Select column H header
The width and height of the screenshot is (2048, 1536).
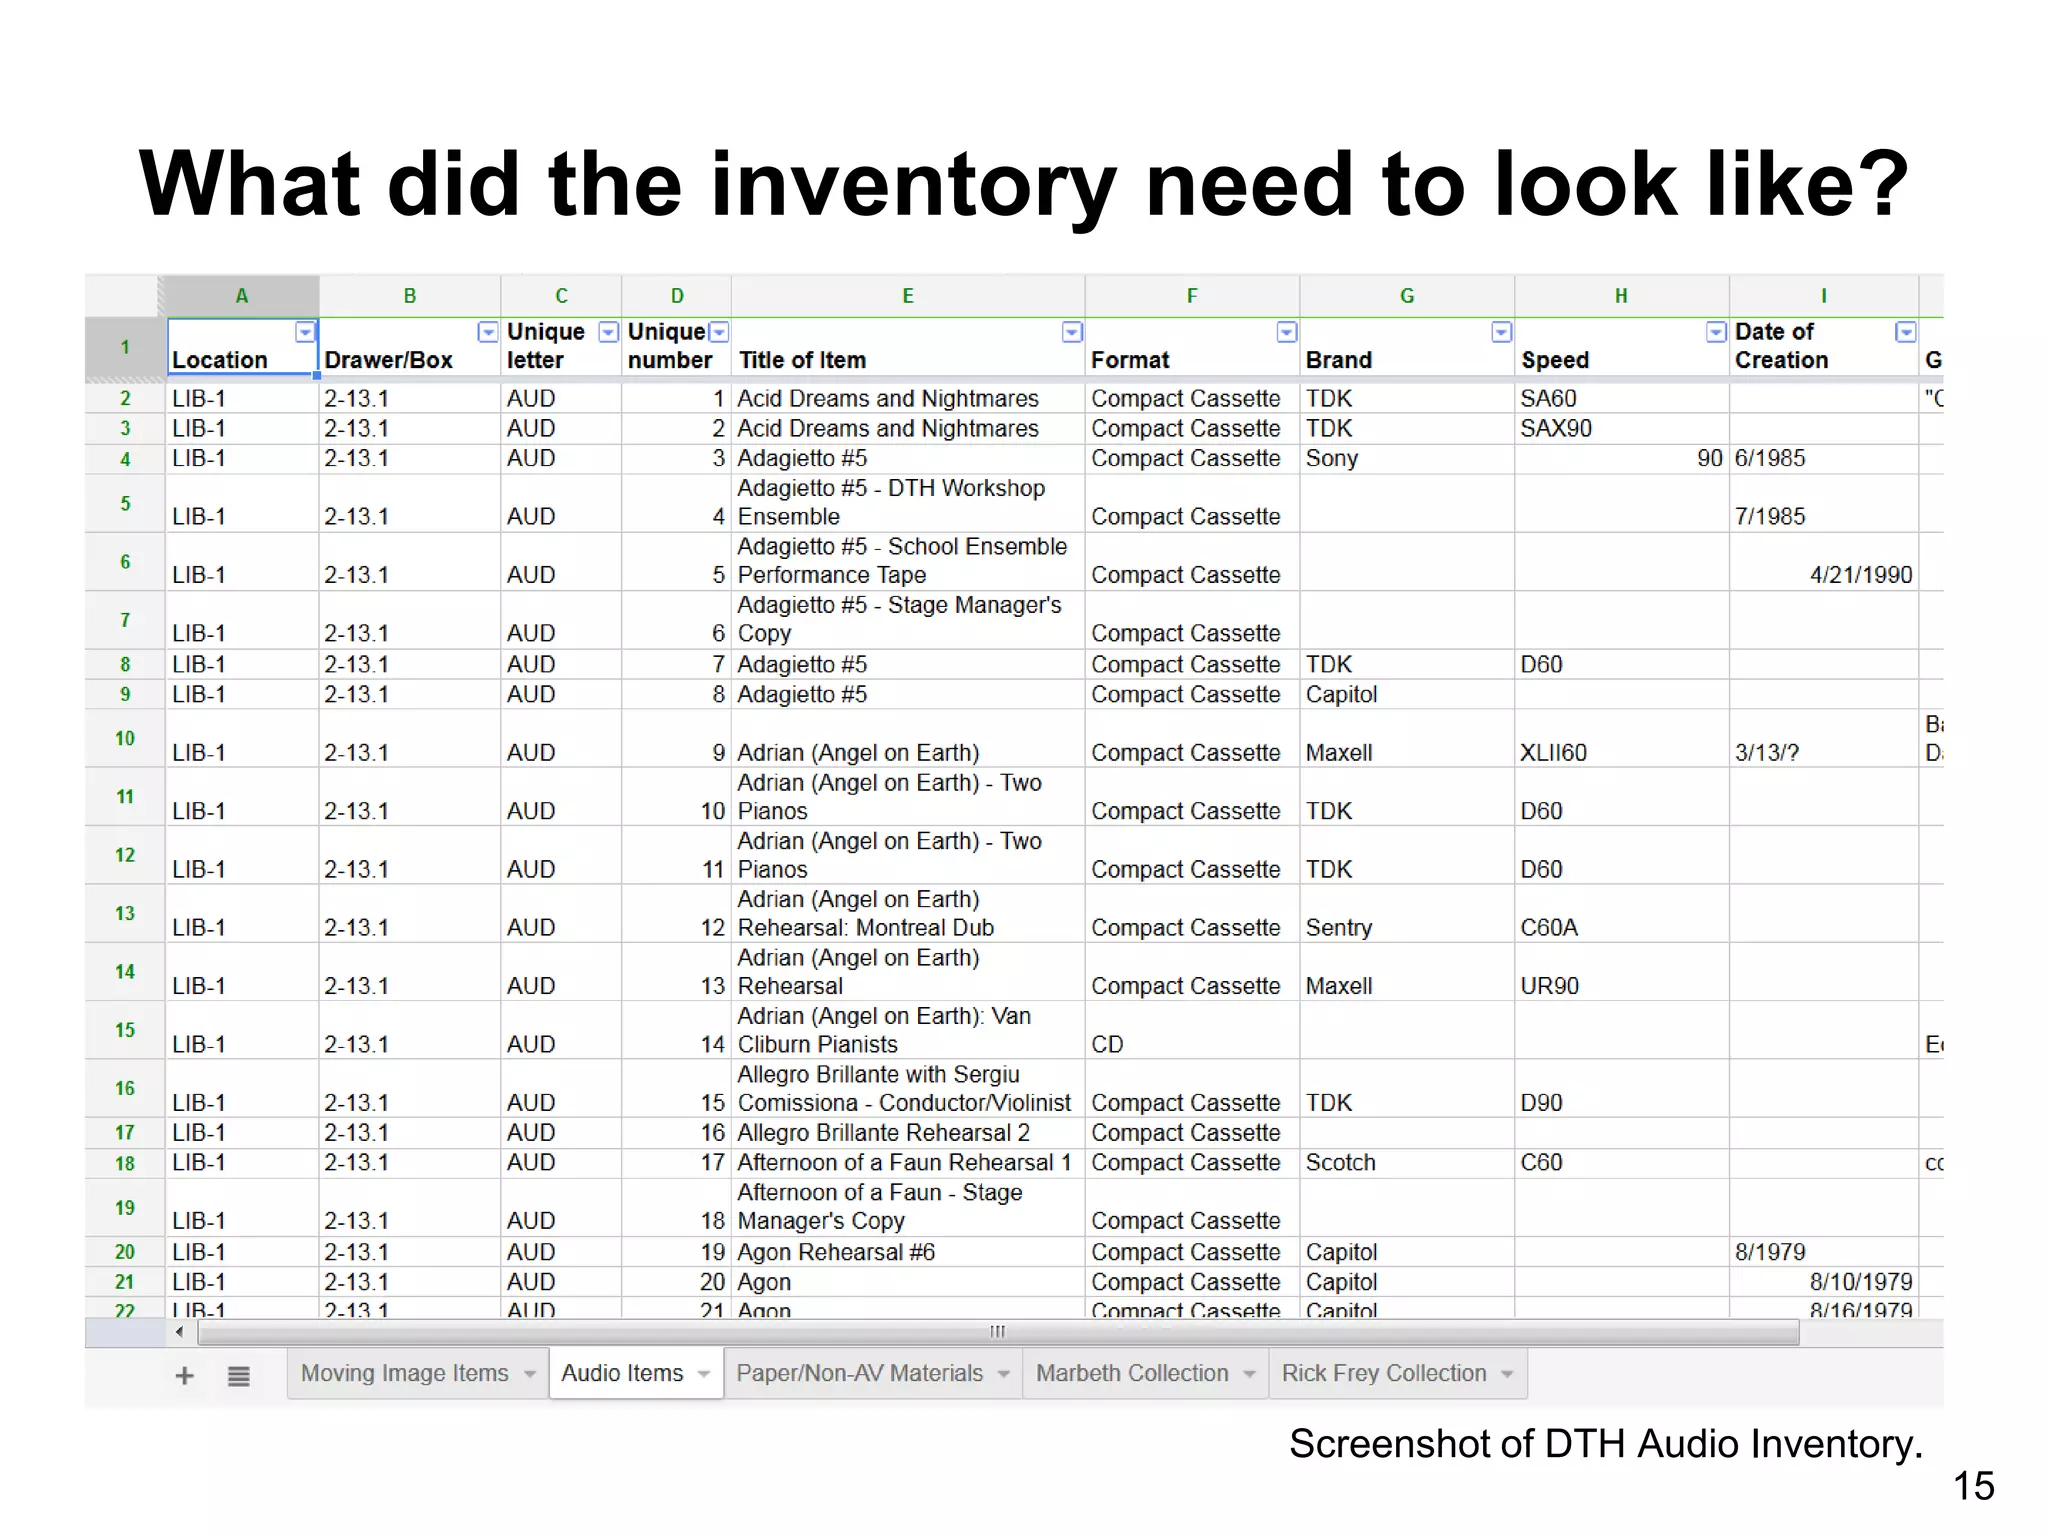click(x=1621, y=296)
